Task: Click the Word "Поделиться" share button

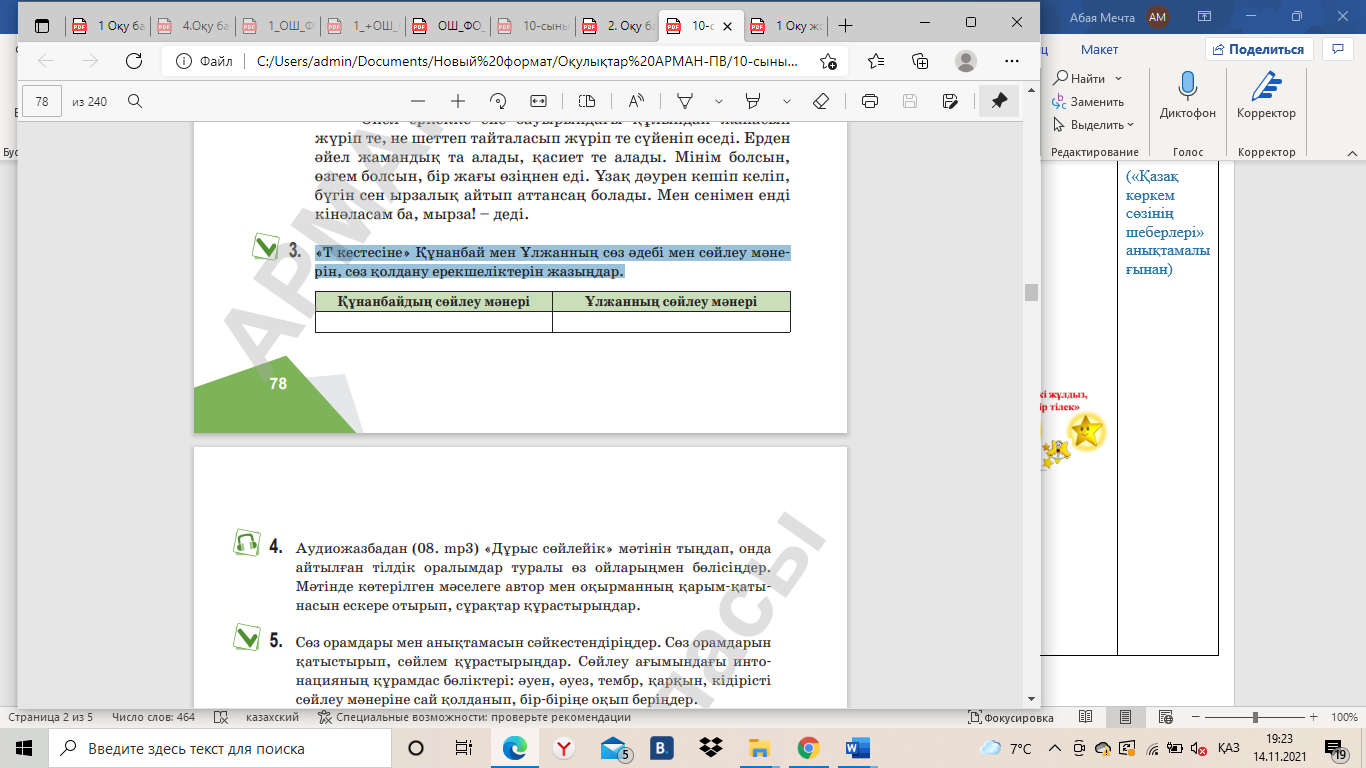Action: point(1259,49)
